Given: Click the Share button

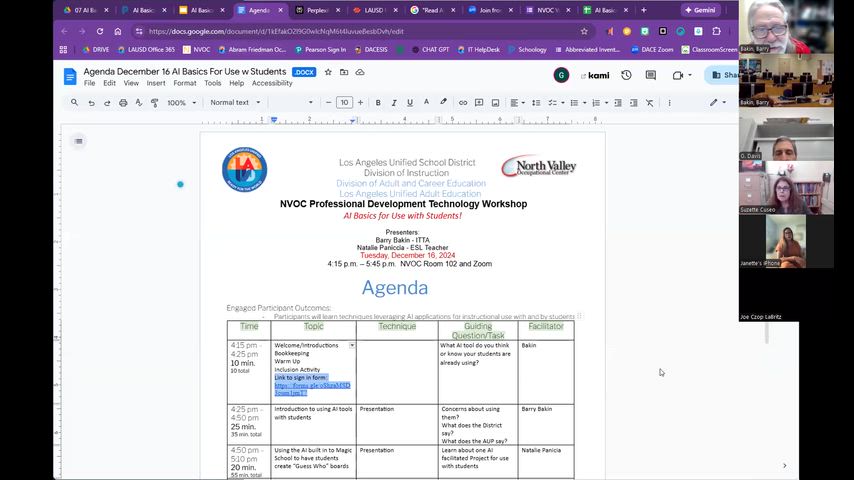Looking at the screenshot, I should click(x=722, y=75).
